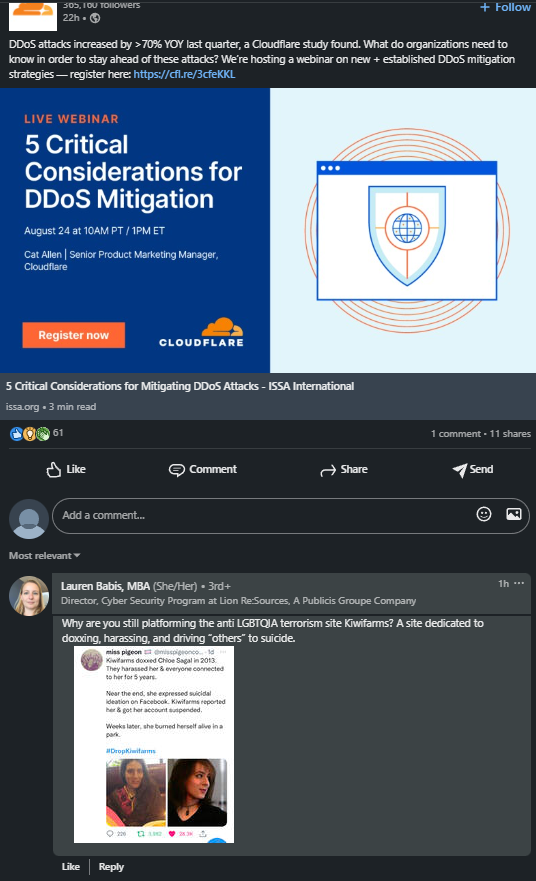
Task: Click the blue thumbs-up reaction icon
Action: [17, 434]
